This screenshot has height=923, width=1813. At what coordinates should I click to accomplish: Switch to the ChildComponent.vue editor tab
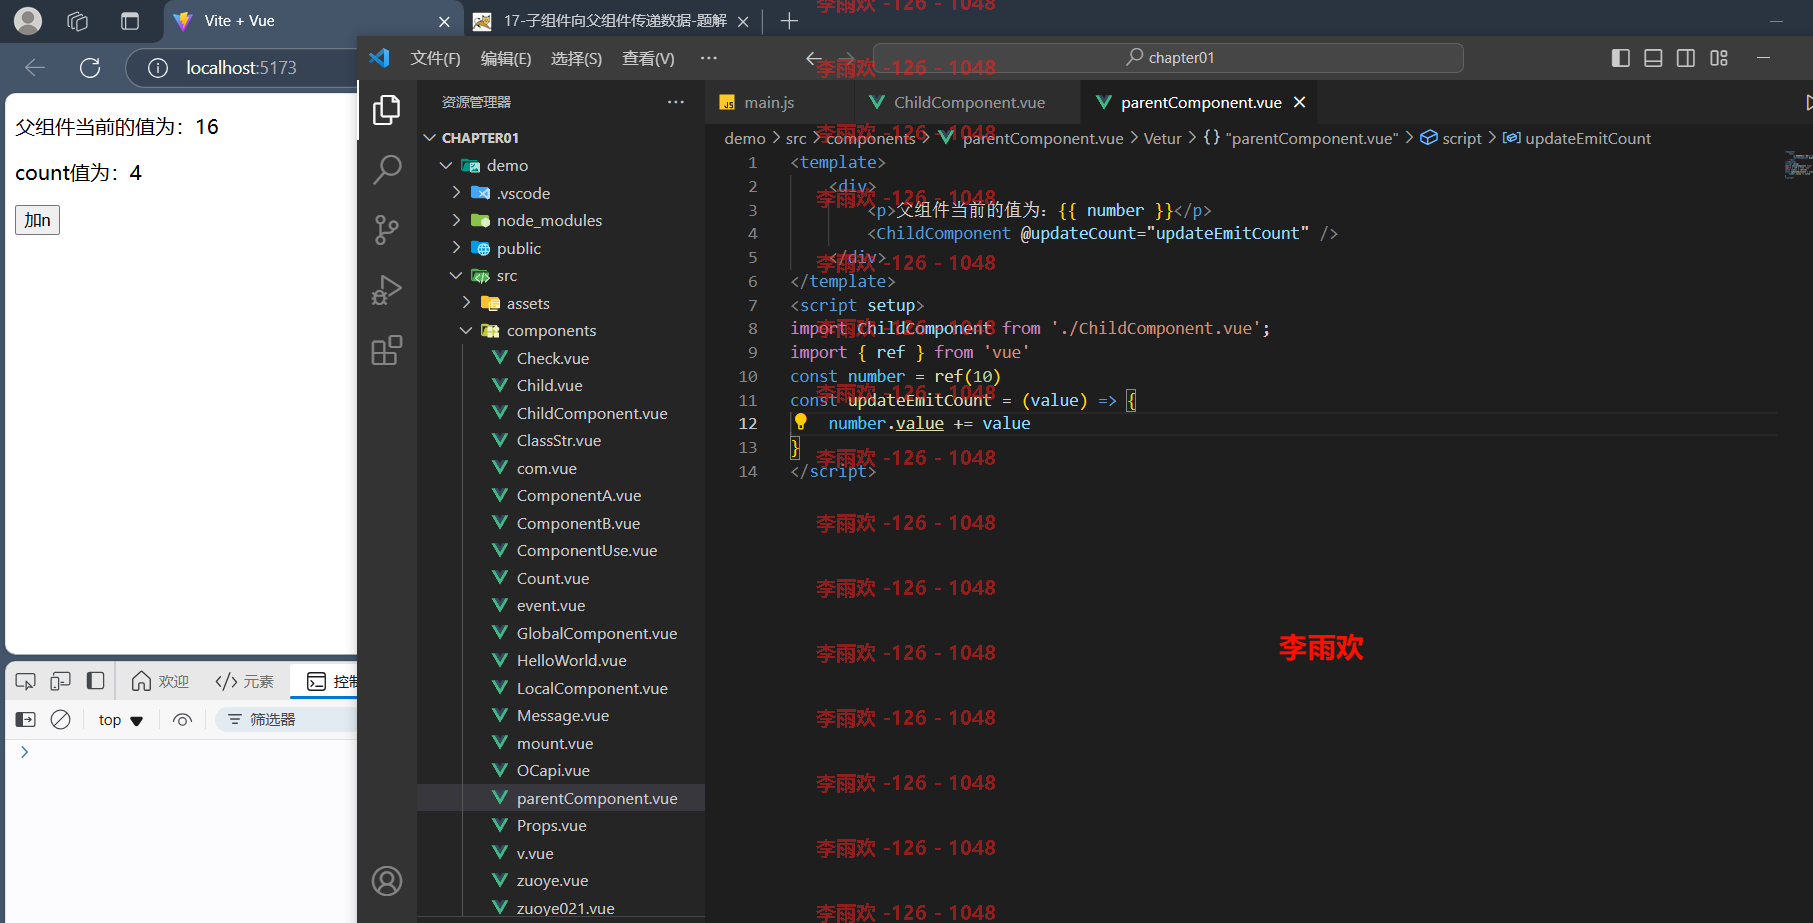click(968, 102)
